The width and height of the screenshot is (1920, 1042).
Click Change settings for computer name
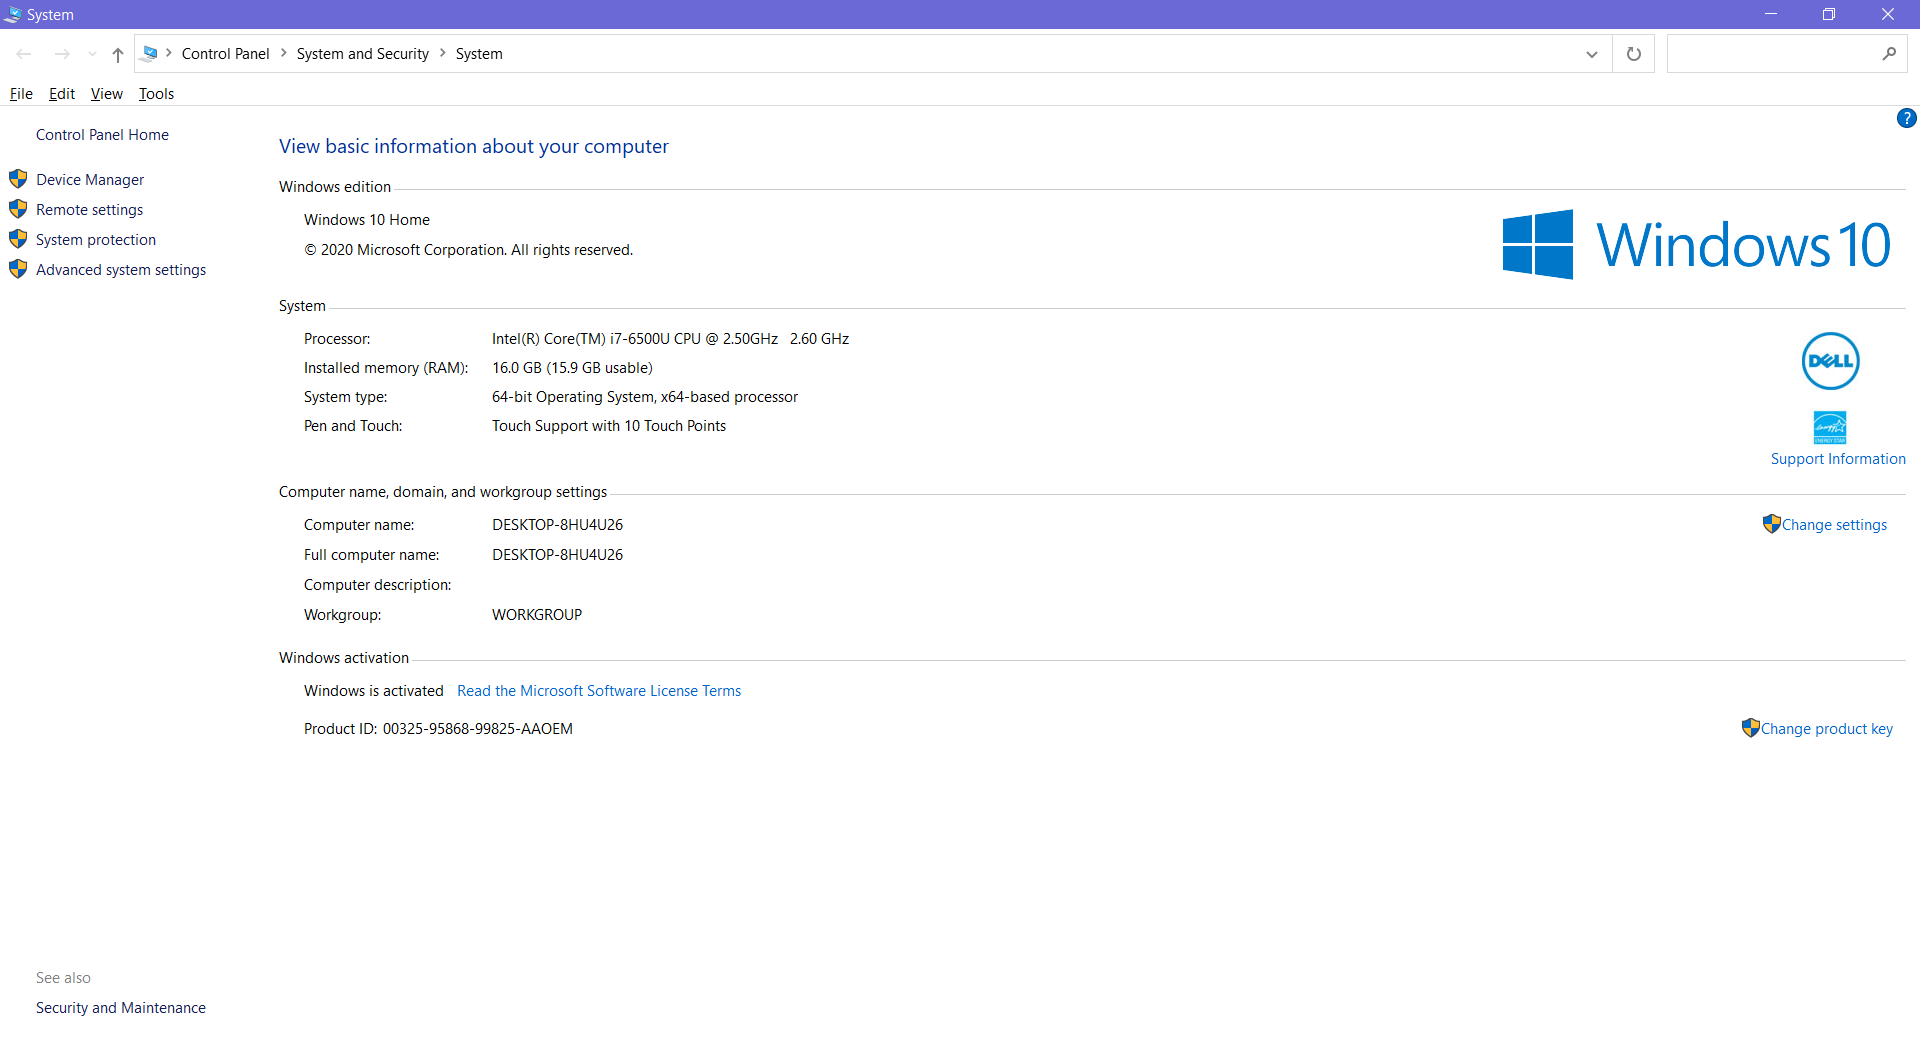pyautogui.click(x=1834, y=525)
